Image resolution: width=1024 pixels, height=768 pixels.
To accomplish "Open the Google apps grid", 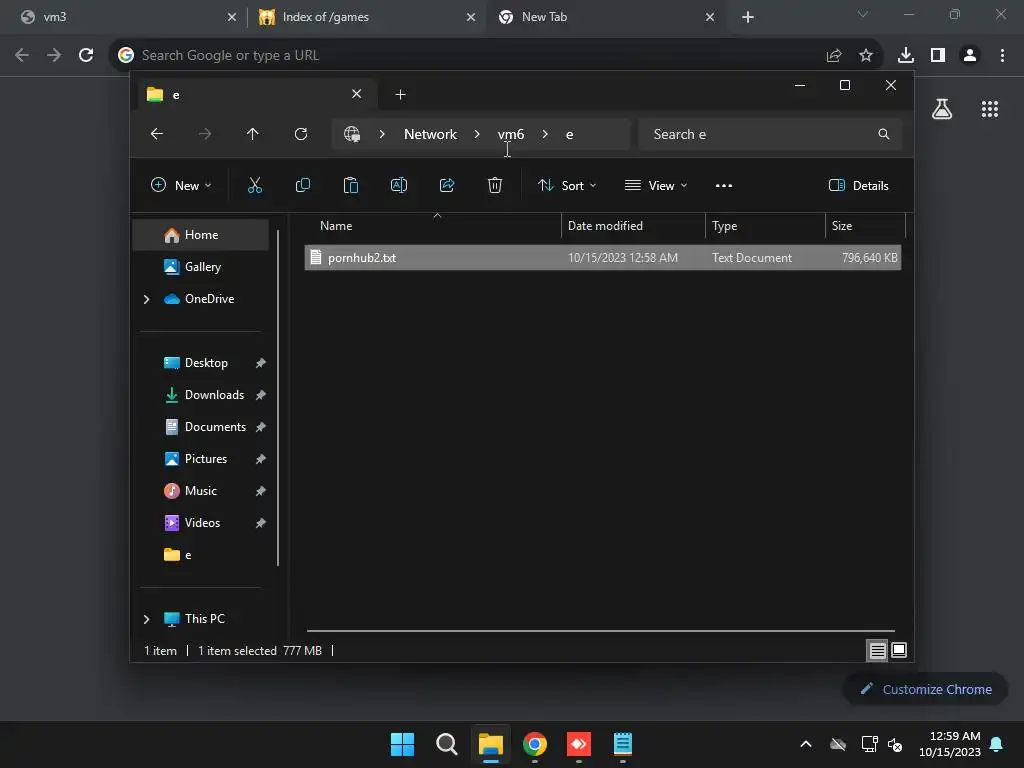I will coord(990,109).
